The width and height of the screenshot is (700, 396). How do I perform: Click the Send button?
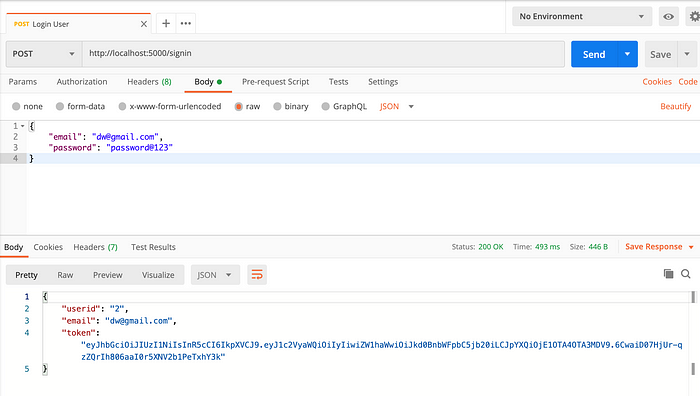[594, 54]
